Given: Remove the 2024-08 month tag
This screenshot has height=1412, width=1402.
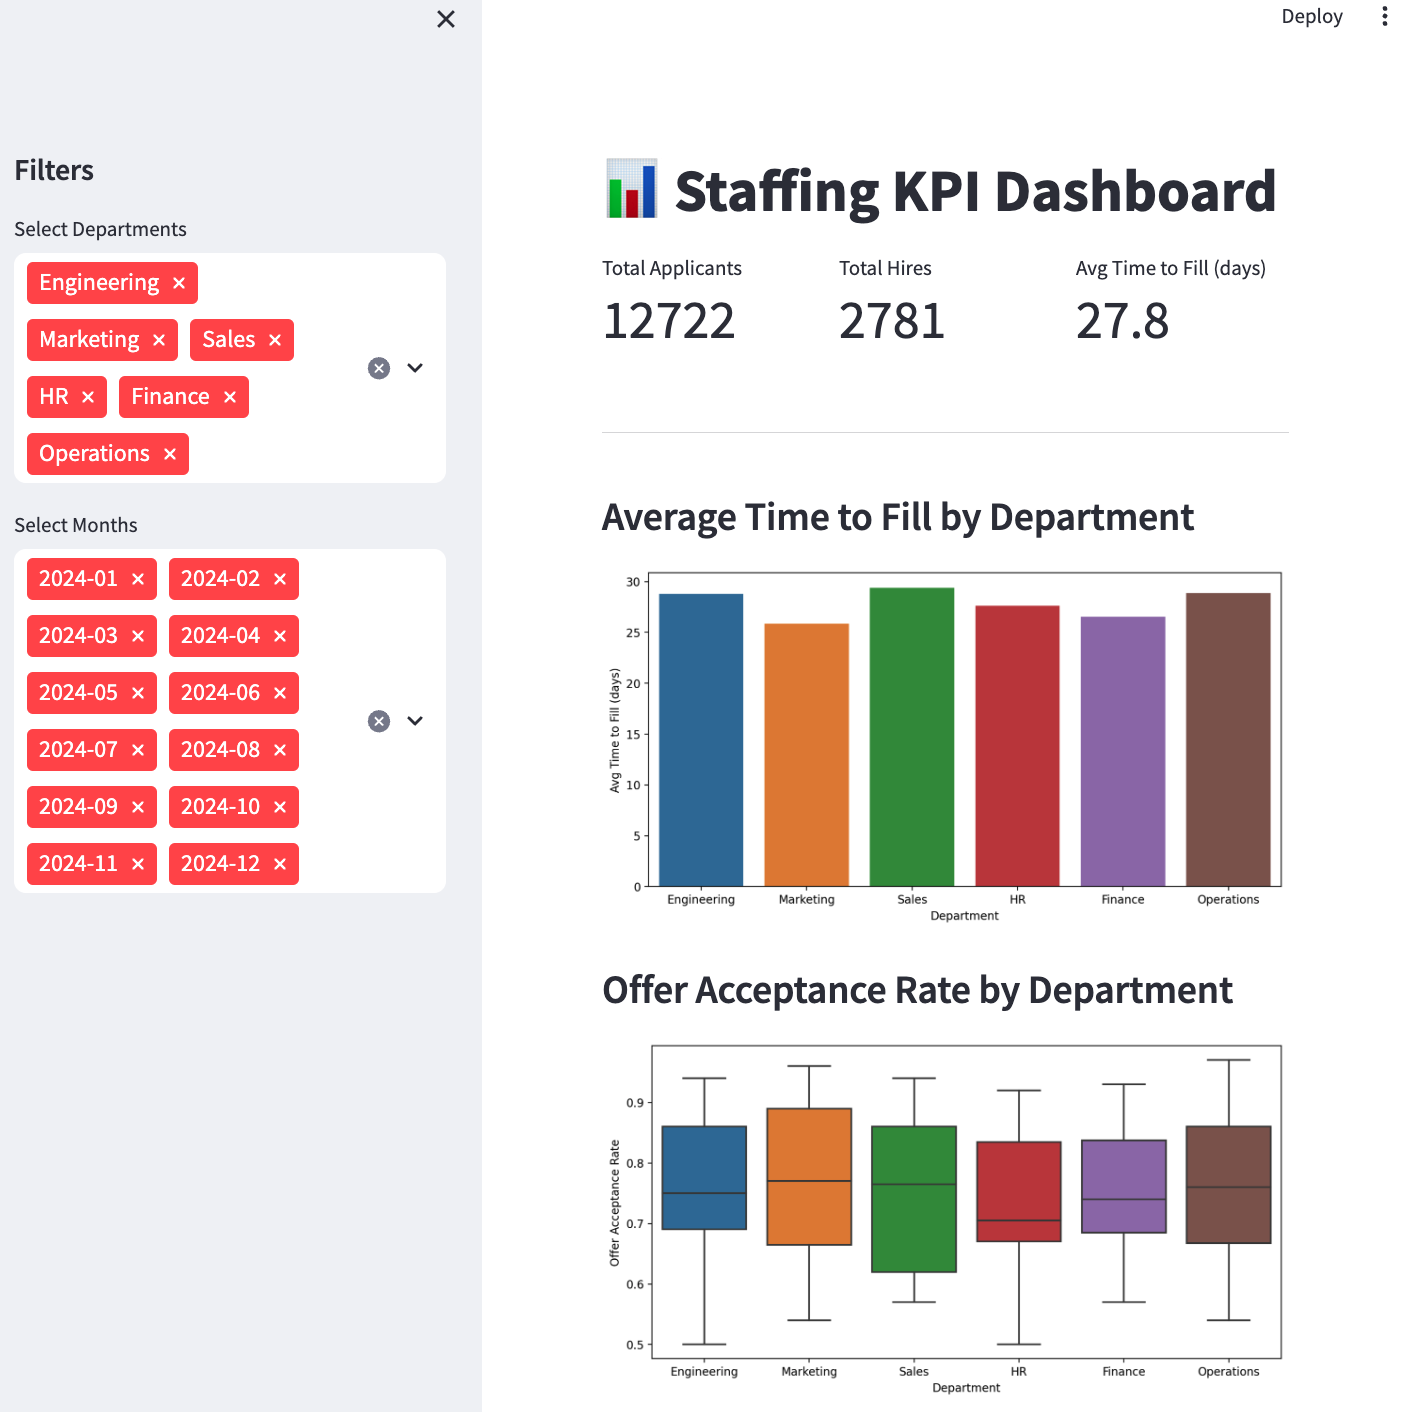Looking at the screenshot, I should [280, 750].
